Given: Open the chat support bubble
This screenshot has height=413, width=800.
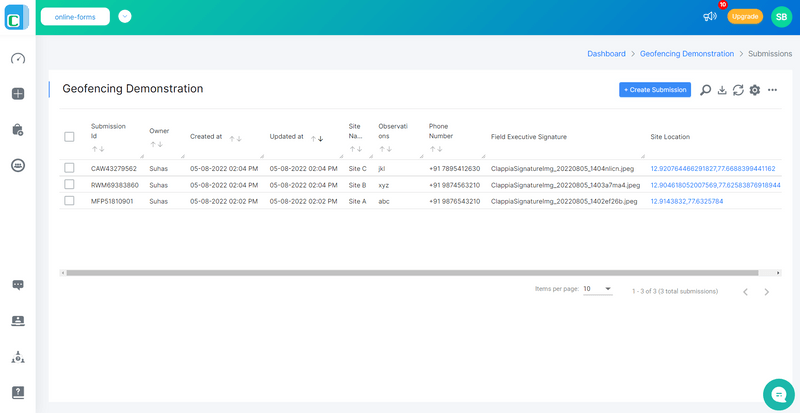Looking at the screenshot, I should pyautogui.click(x=776, y=394).
